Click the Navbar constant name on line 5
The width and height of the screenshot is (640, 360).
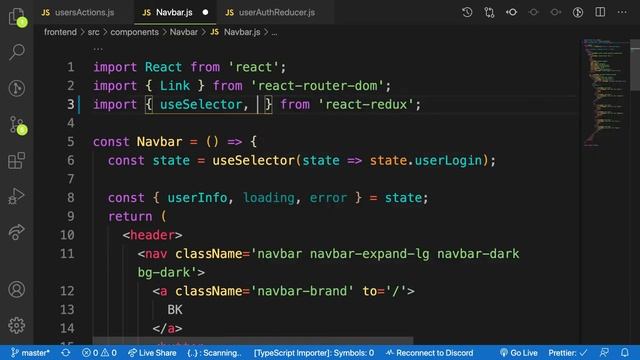click(159, 142)
